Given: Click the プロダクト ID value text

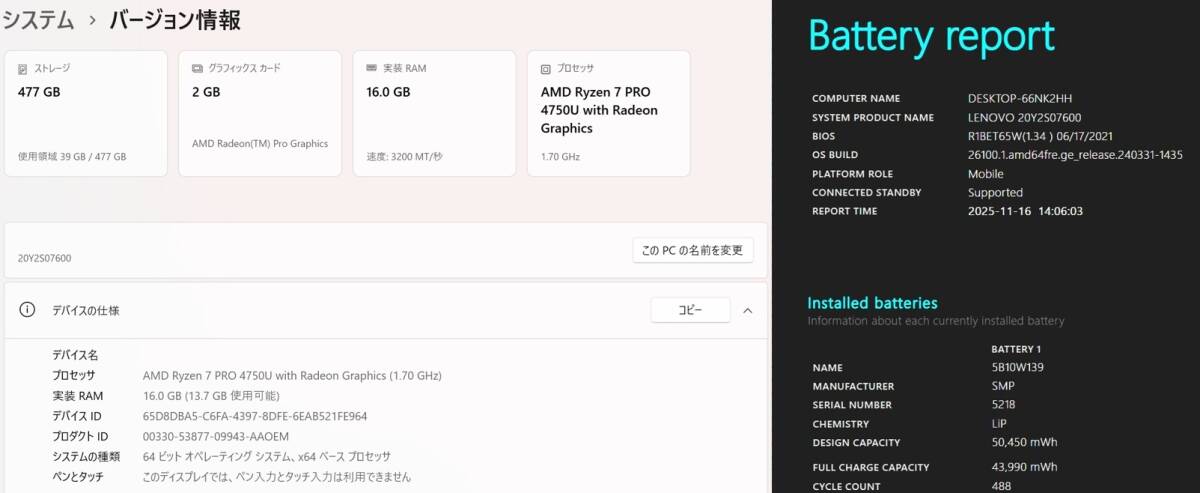Looking at the screenshot, I should point(216,436).
